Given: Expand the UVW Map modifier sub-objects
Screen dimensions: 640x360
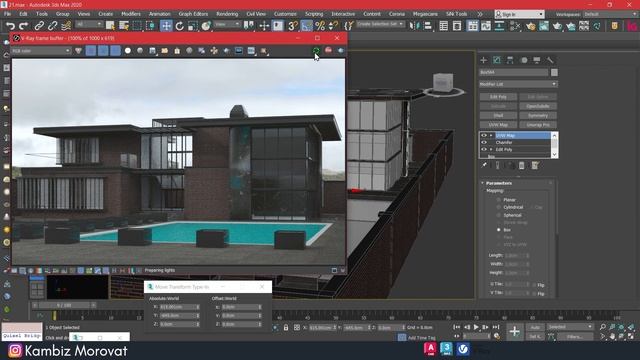Looking at the screenshot, I should (x=491, y=136).
